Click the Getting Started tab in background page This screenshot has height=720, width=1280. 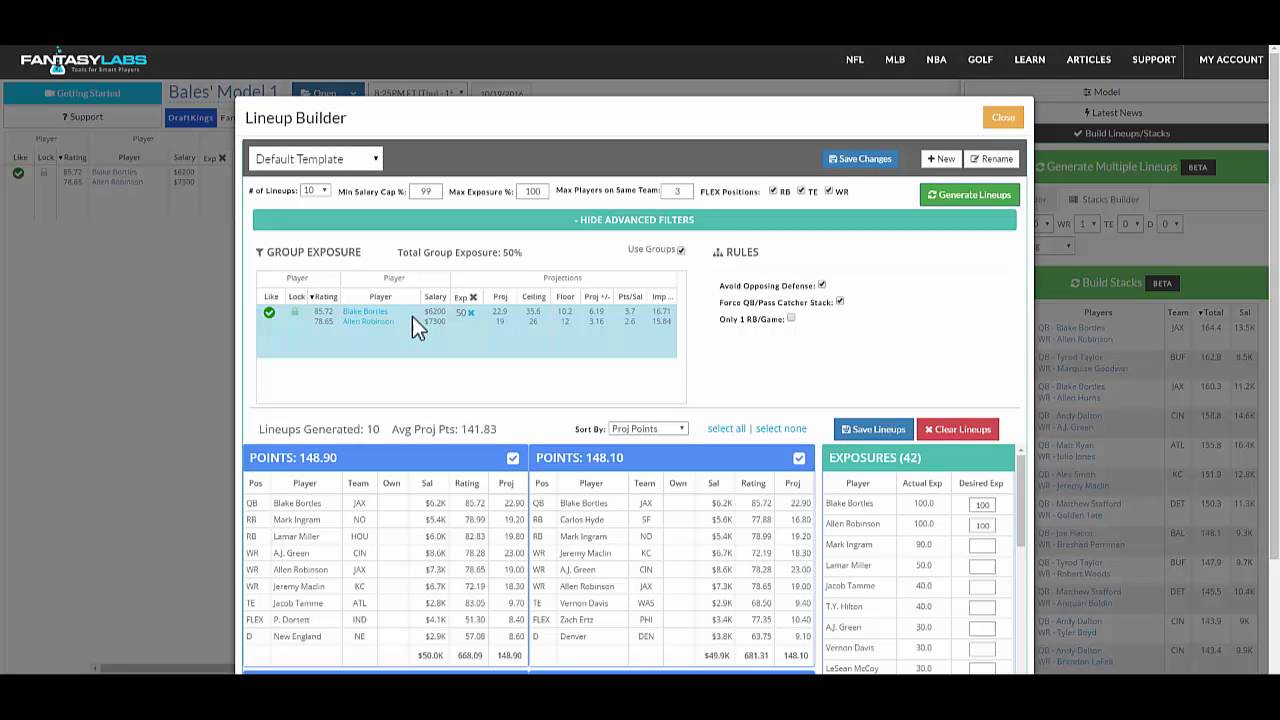[82, 93]
